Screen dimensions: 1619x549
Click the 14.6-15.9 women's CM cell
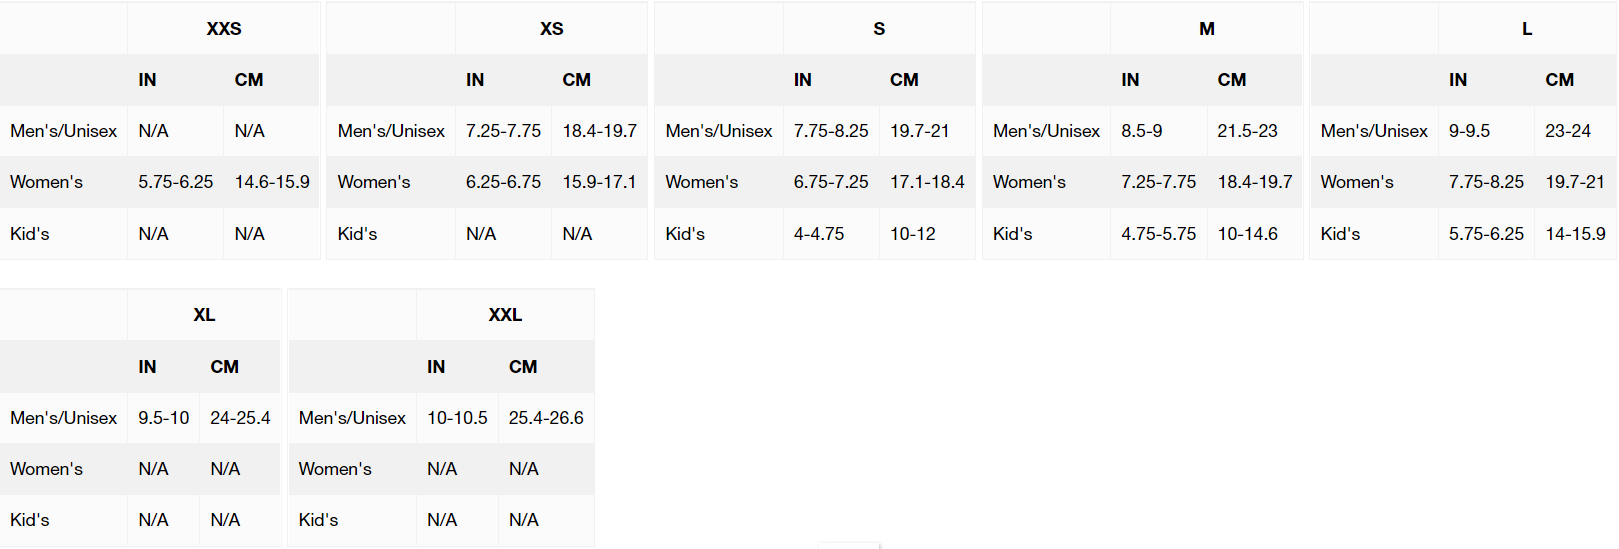272,182
